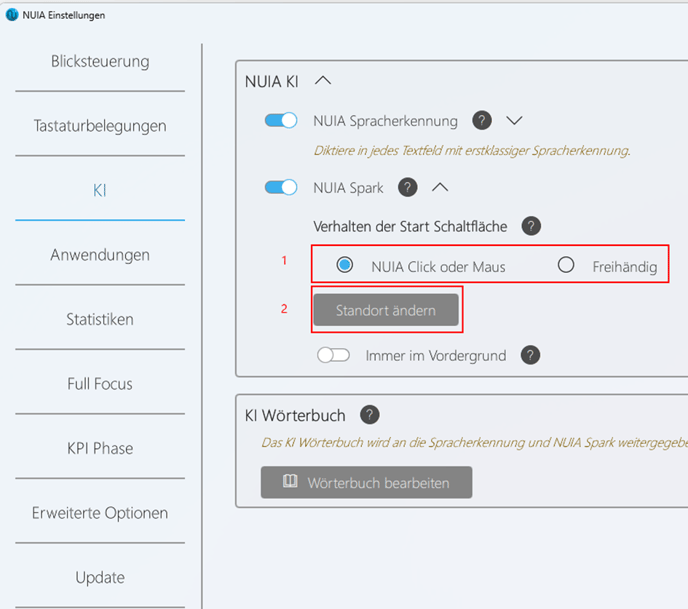The image size is (688, 609).
Task: Open the Update tab
Action: click(100, 577)
